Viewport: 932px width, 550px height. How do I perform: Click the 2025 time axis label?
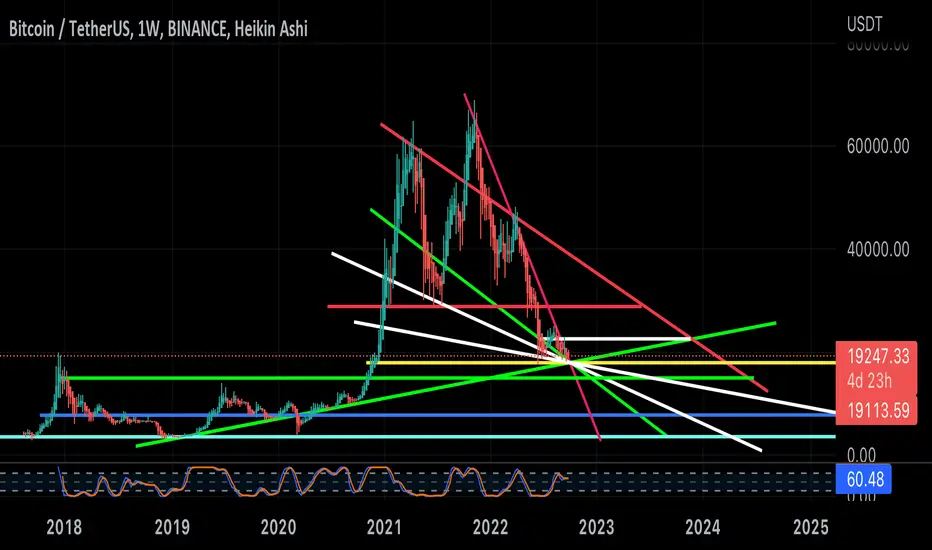(811, 527)
